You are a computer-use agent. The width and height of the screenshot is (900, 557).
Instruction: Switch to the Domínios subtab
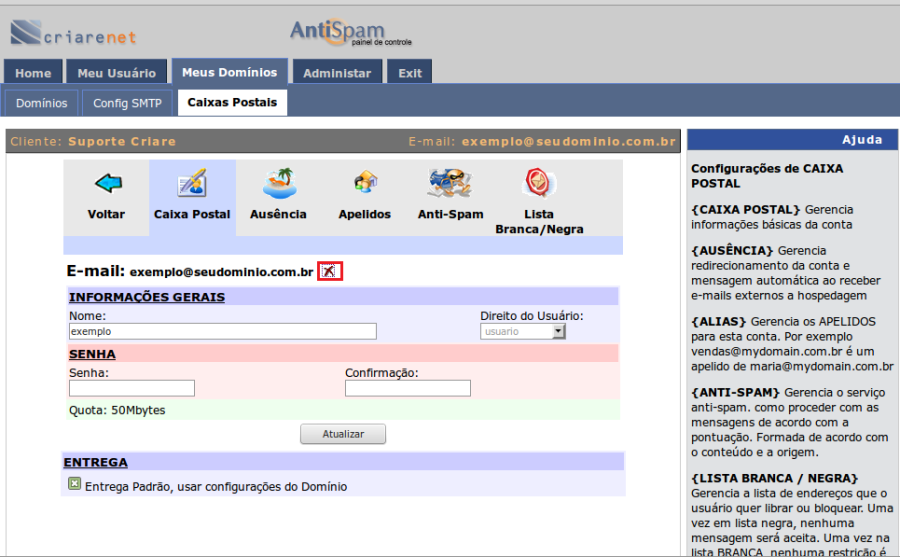click(41, 103)
